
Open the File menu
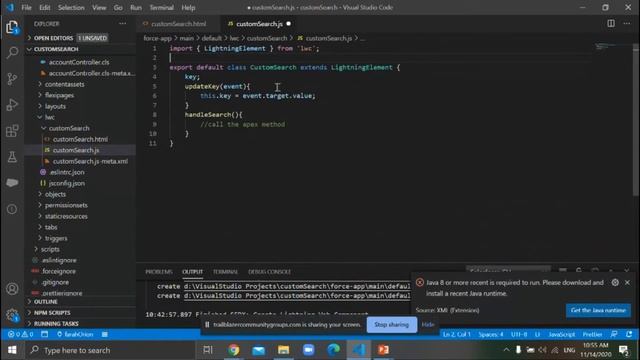[27, 7]
